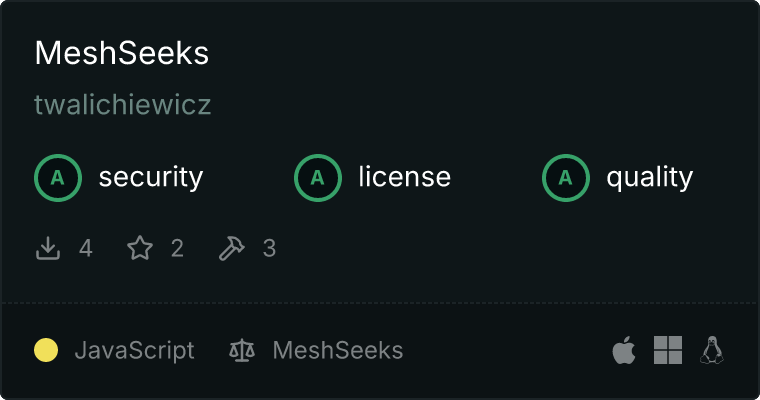760x400 pixels.
Task: Click the yellow JavaScript language dot
Action: pos(46,350)
